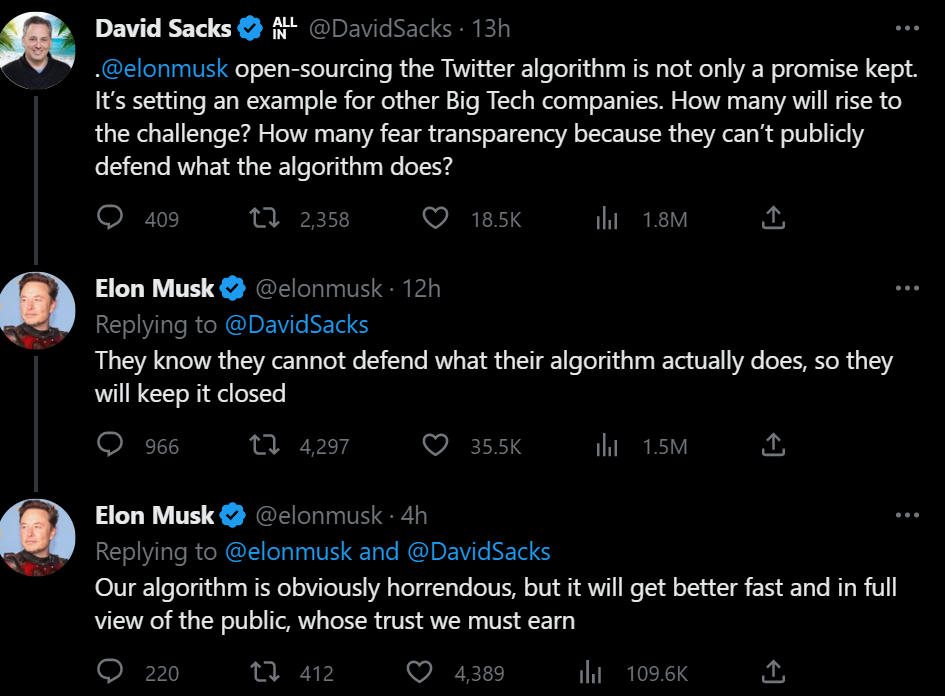945x696 pixels.
Task: Open more menu on Elon's 12h tweet
Action: pyautogui.click(x=906, y=289)
